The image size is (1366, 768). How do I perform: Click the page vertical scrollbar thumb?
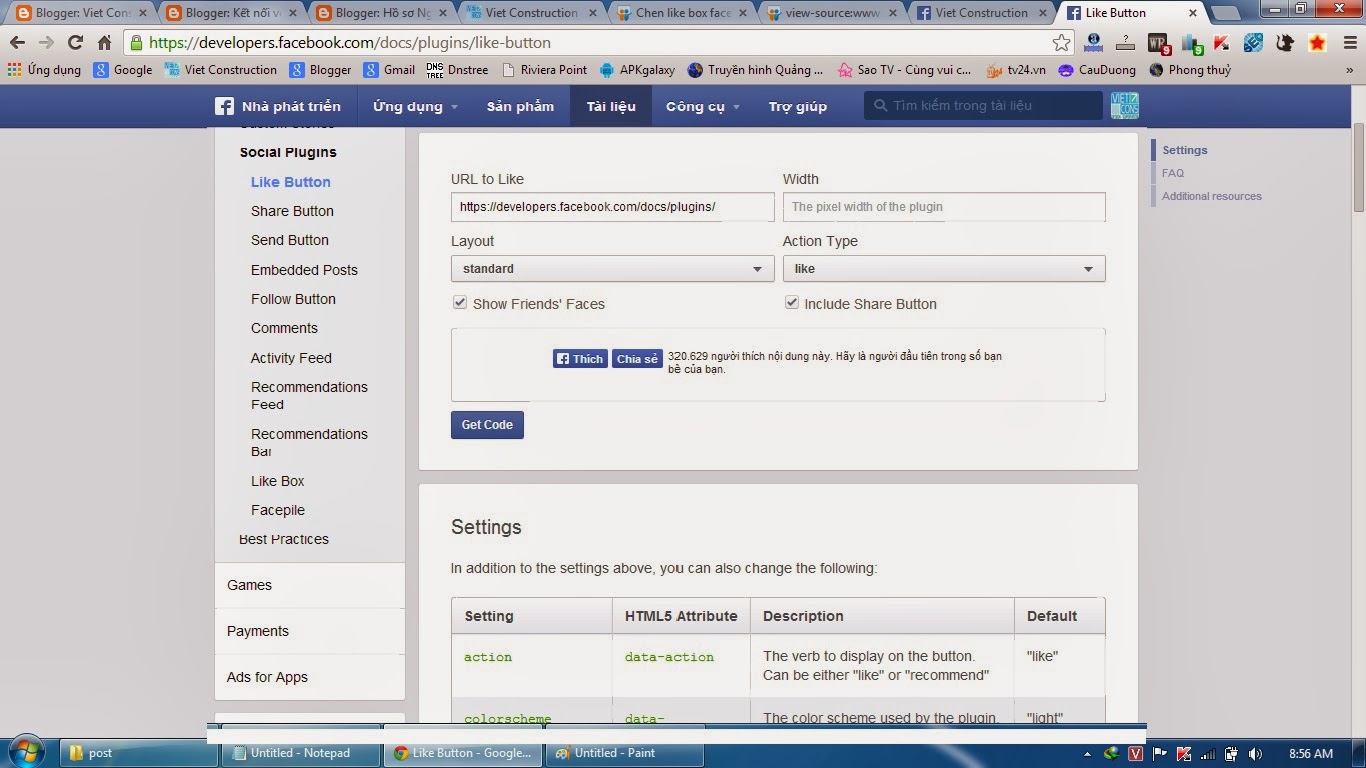pyautogui.click(x=1359, y=165)
